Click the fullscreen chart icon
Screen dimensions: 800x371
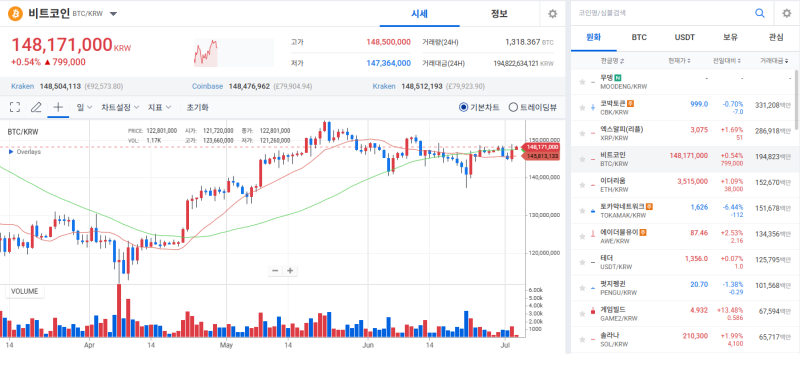[15, 107]
